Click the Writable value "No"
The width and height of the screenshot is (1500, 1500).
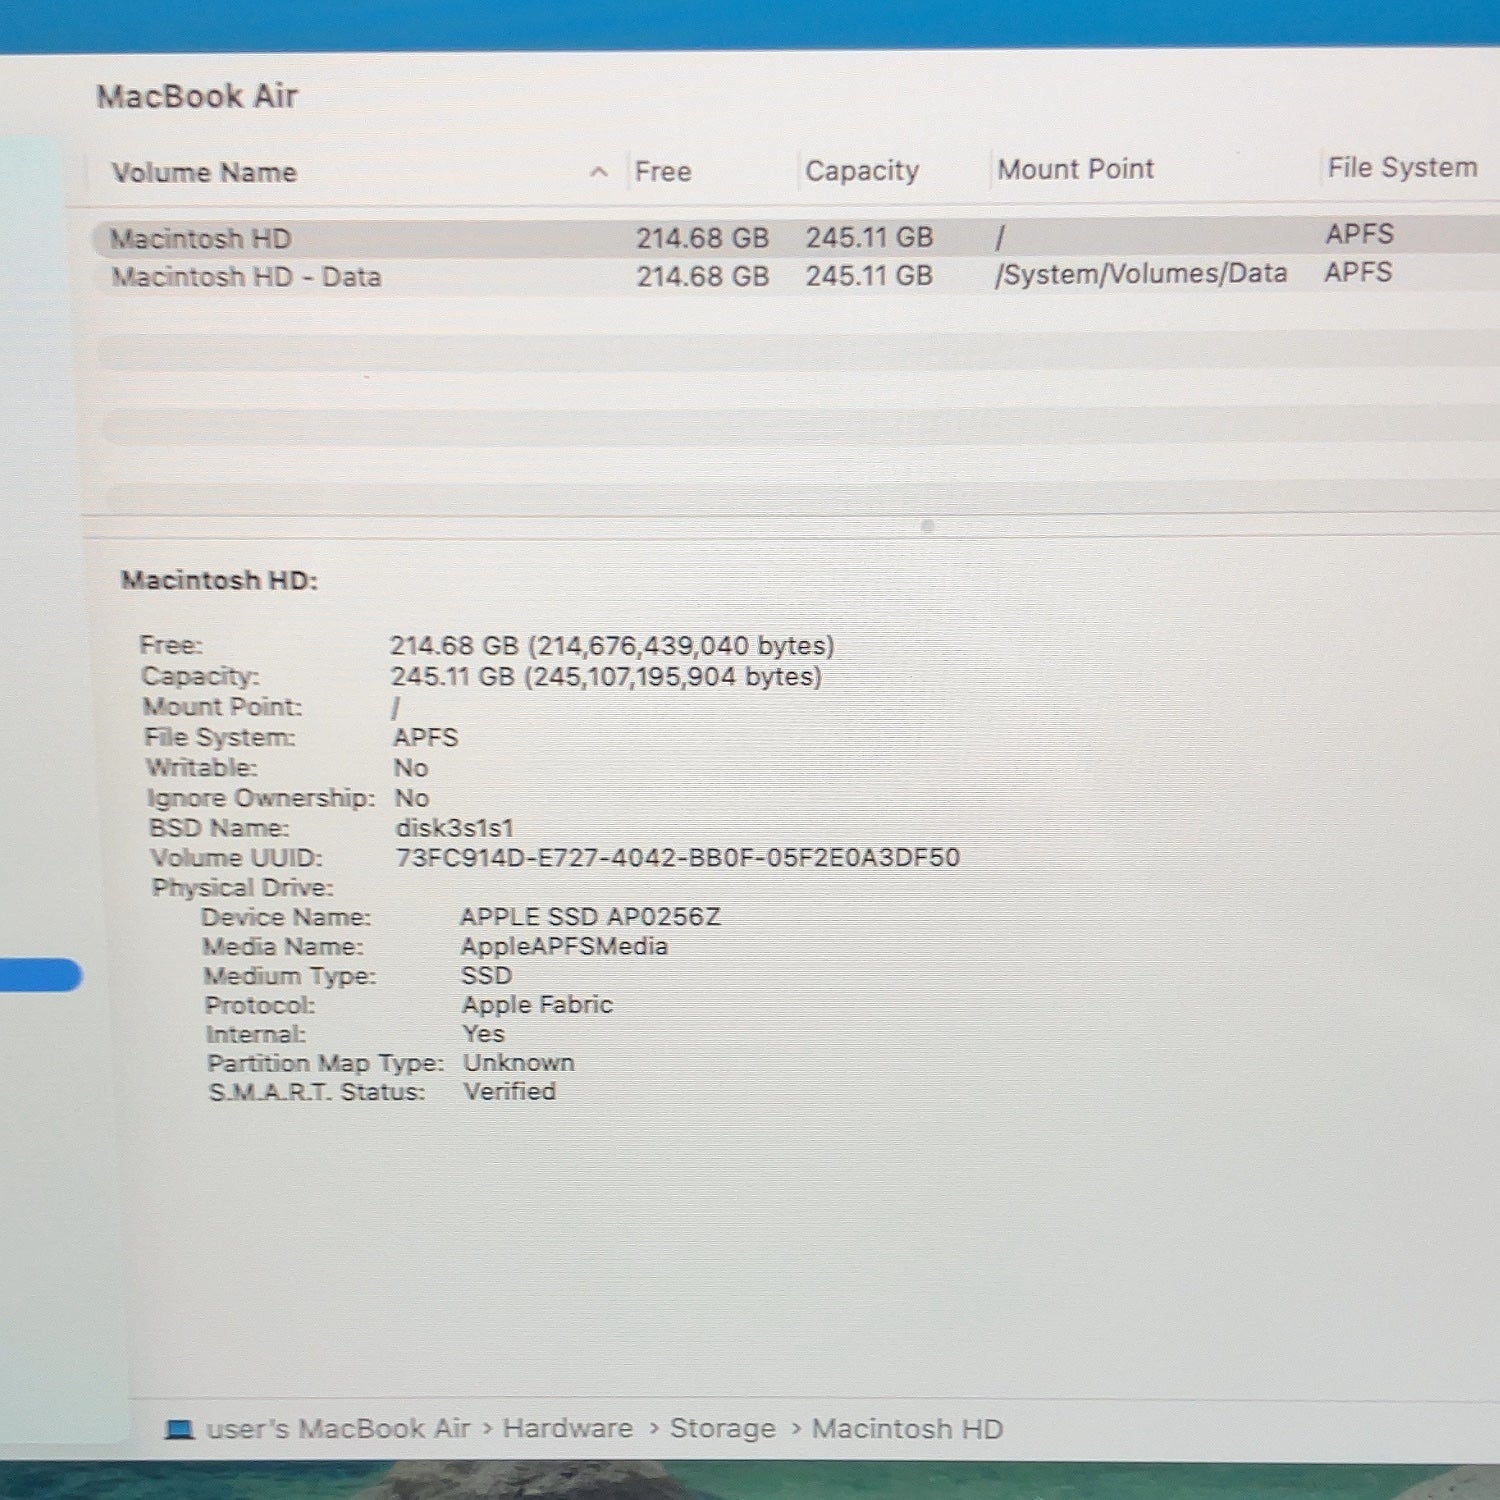pos(411,768)
